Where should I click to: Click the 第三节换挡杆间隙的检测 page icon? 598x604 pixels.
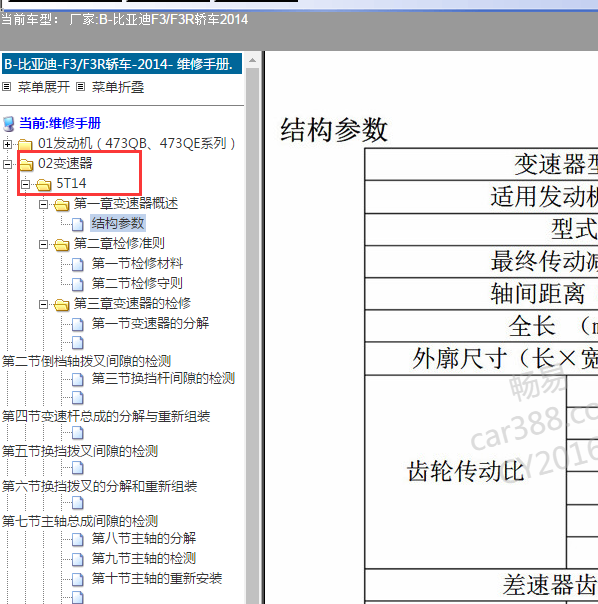[78, 380]
